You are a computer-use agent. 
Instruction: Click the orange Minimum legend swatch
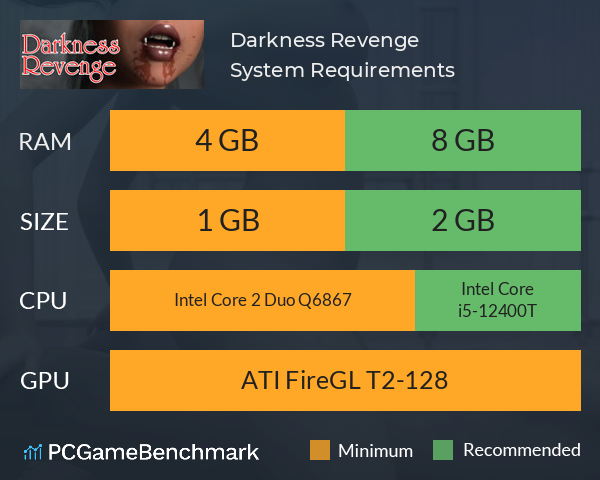click(x=320, y=450)
